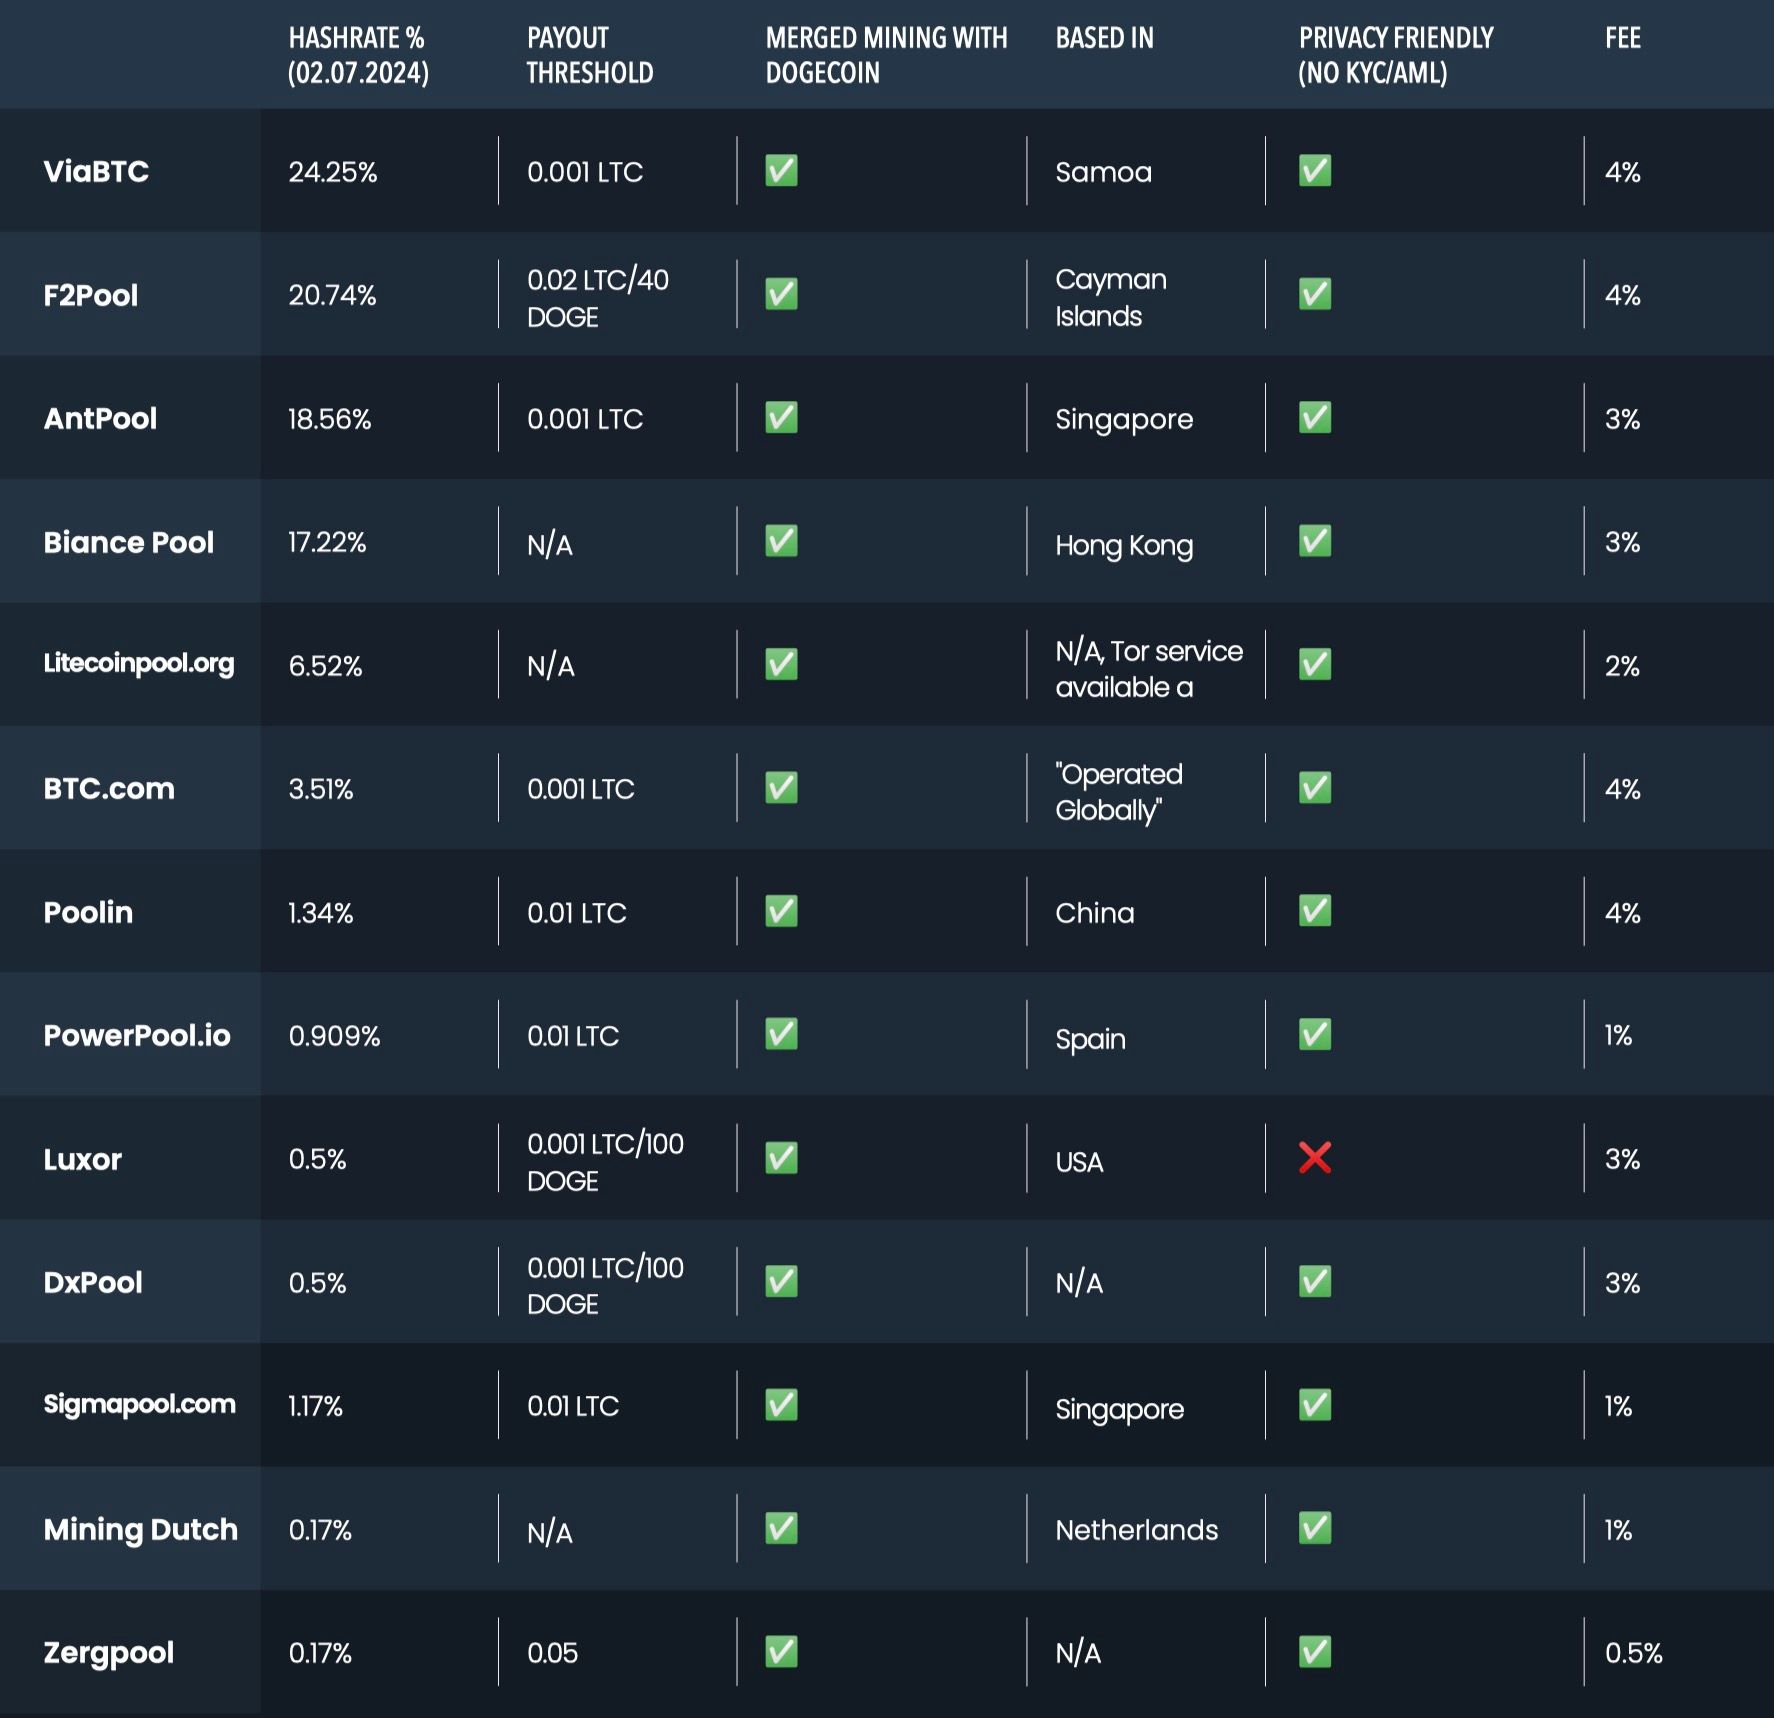Click Biance Pool's privacy friendly checkmark

tap(1315, 541)
